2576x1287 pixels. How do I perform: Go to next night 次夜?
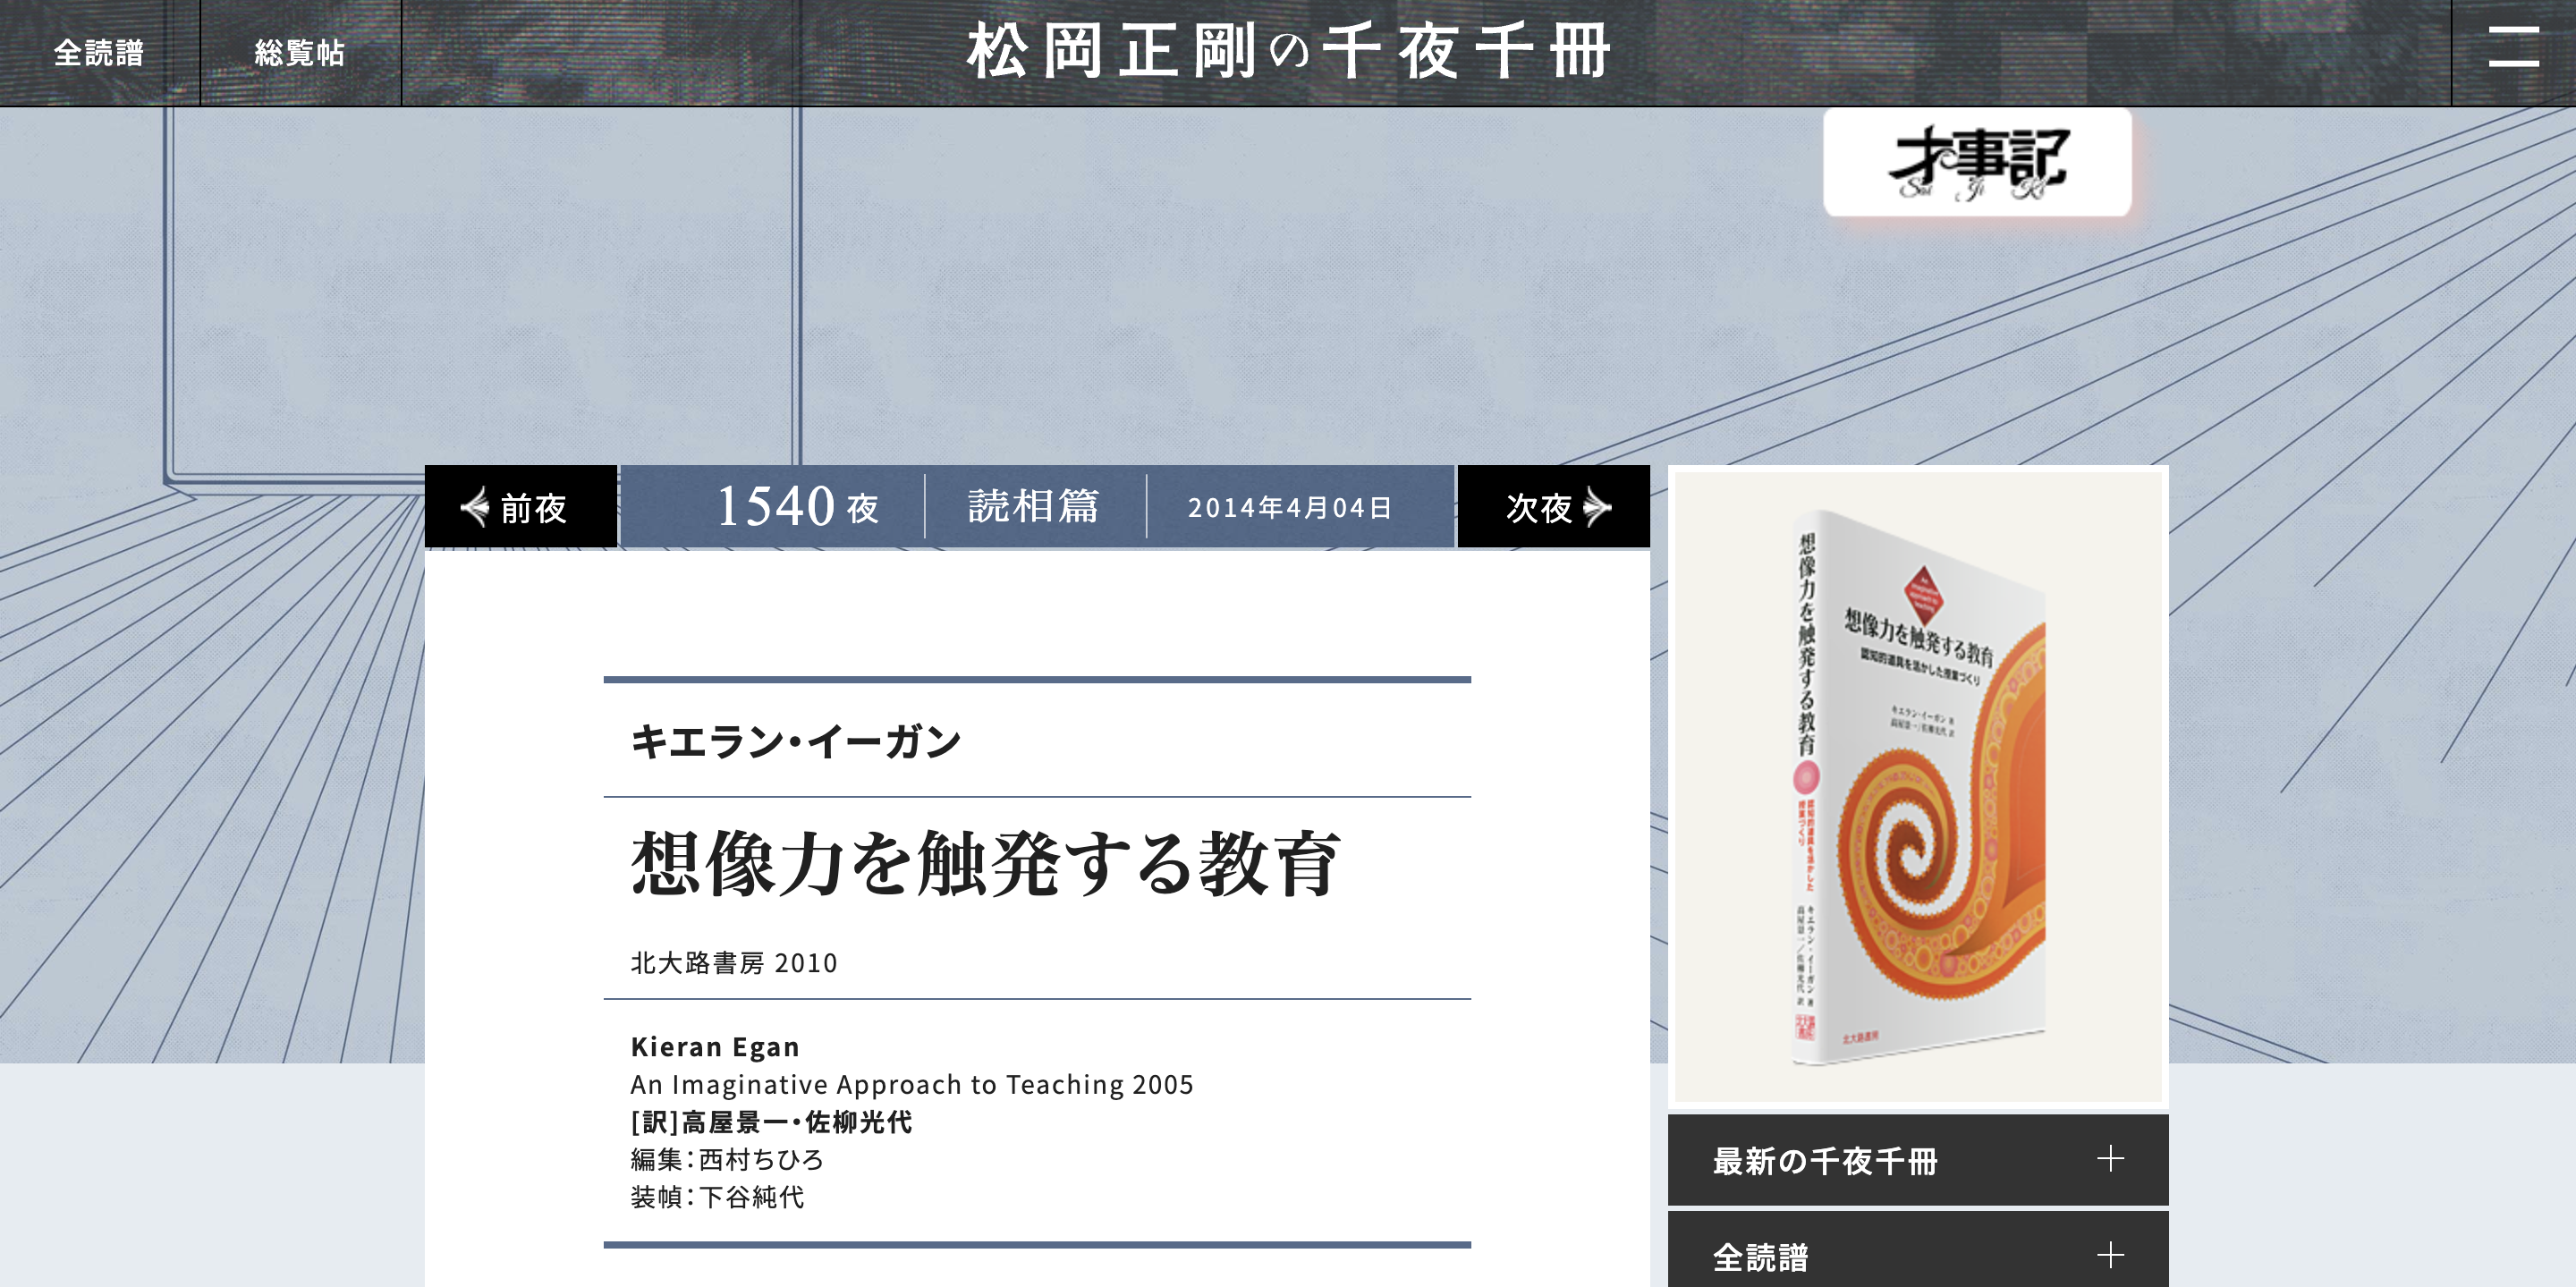pos(1538,508)
